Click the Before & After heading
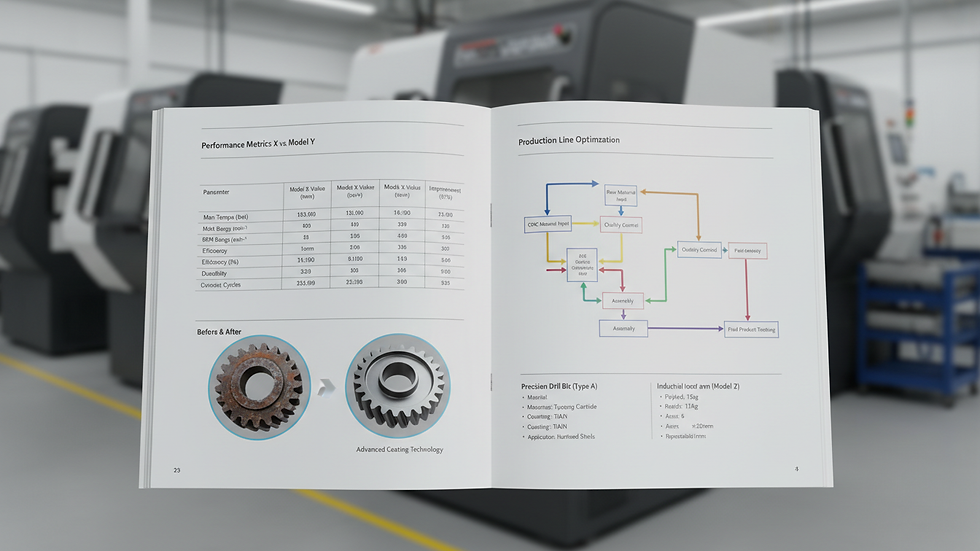 219,332
